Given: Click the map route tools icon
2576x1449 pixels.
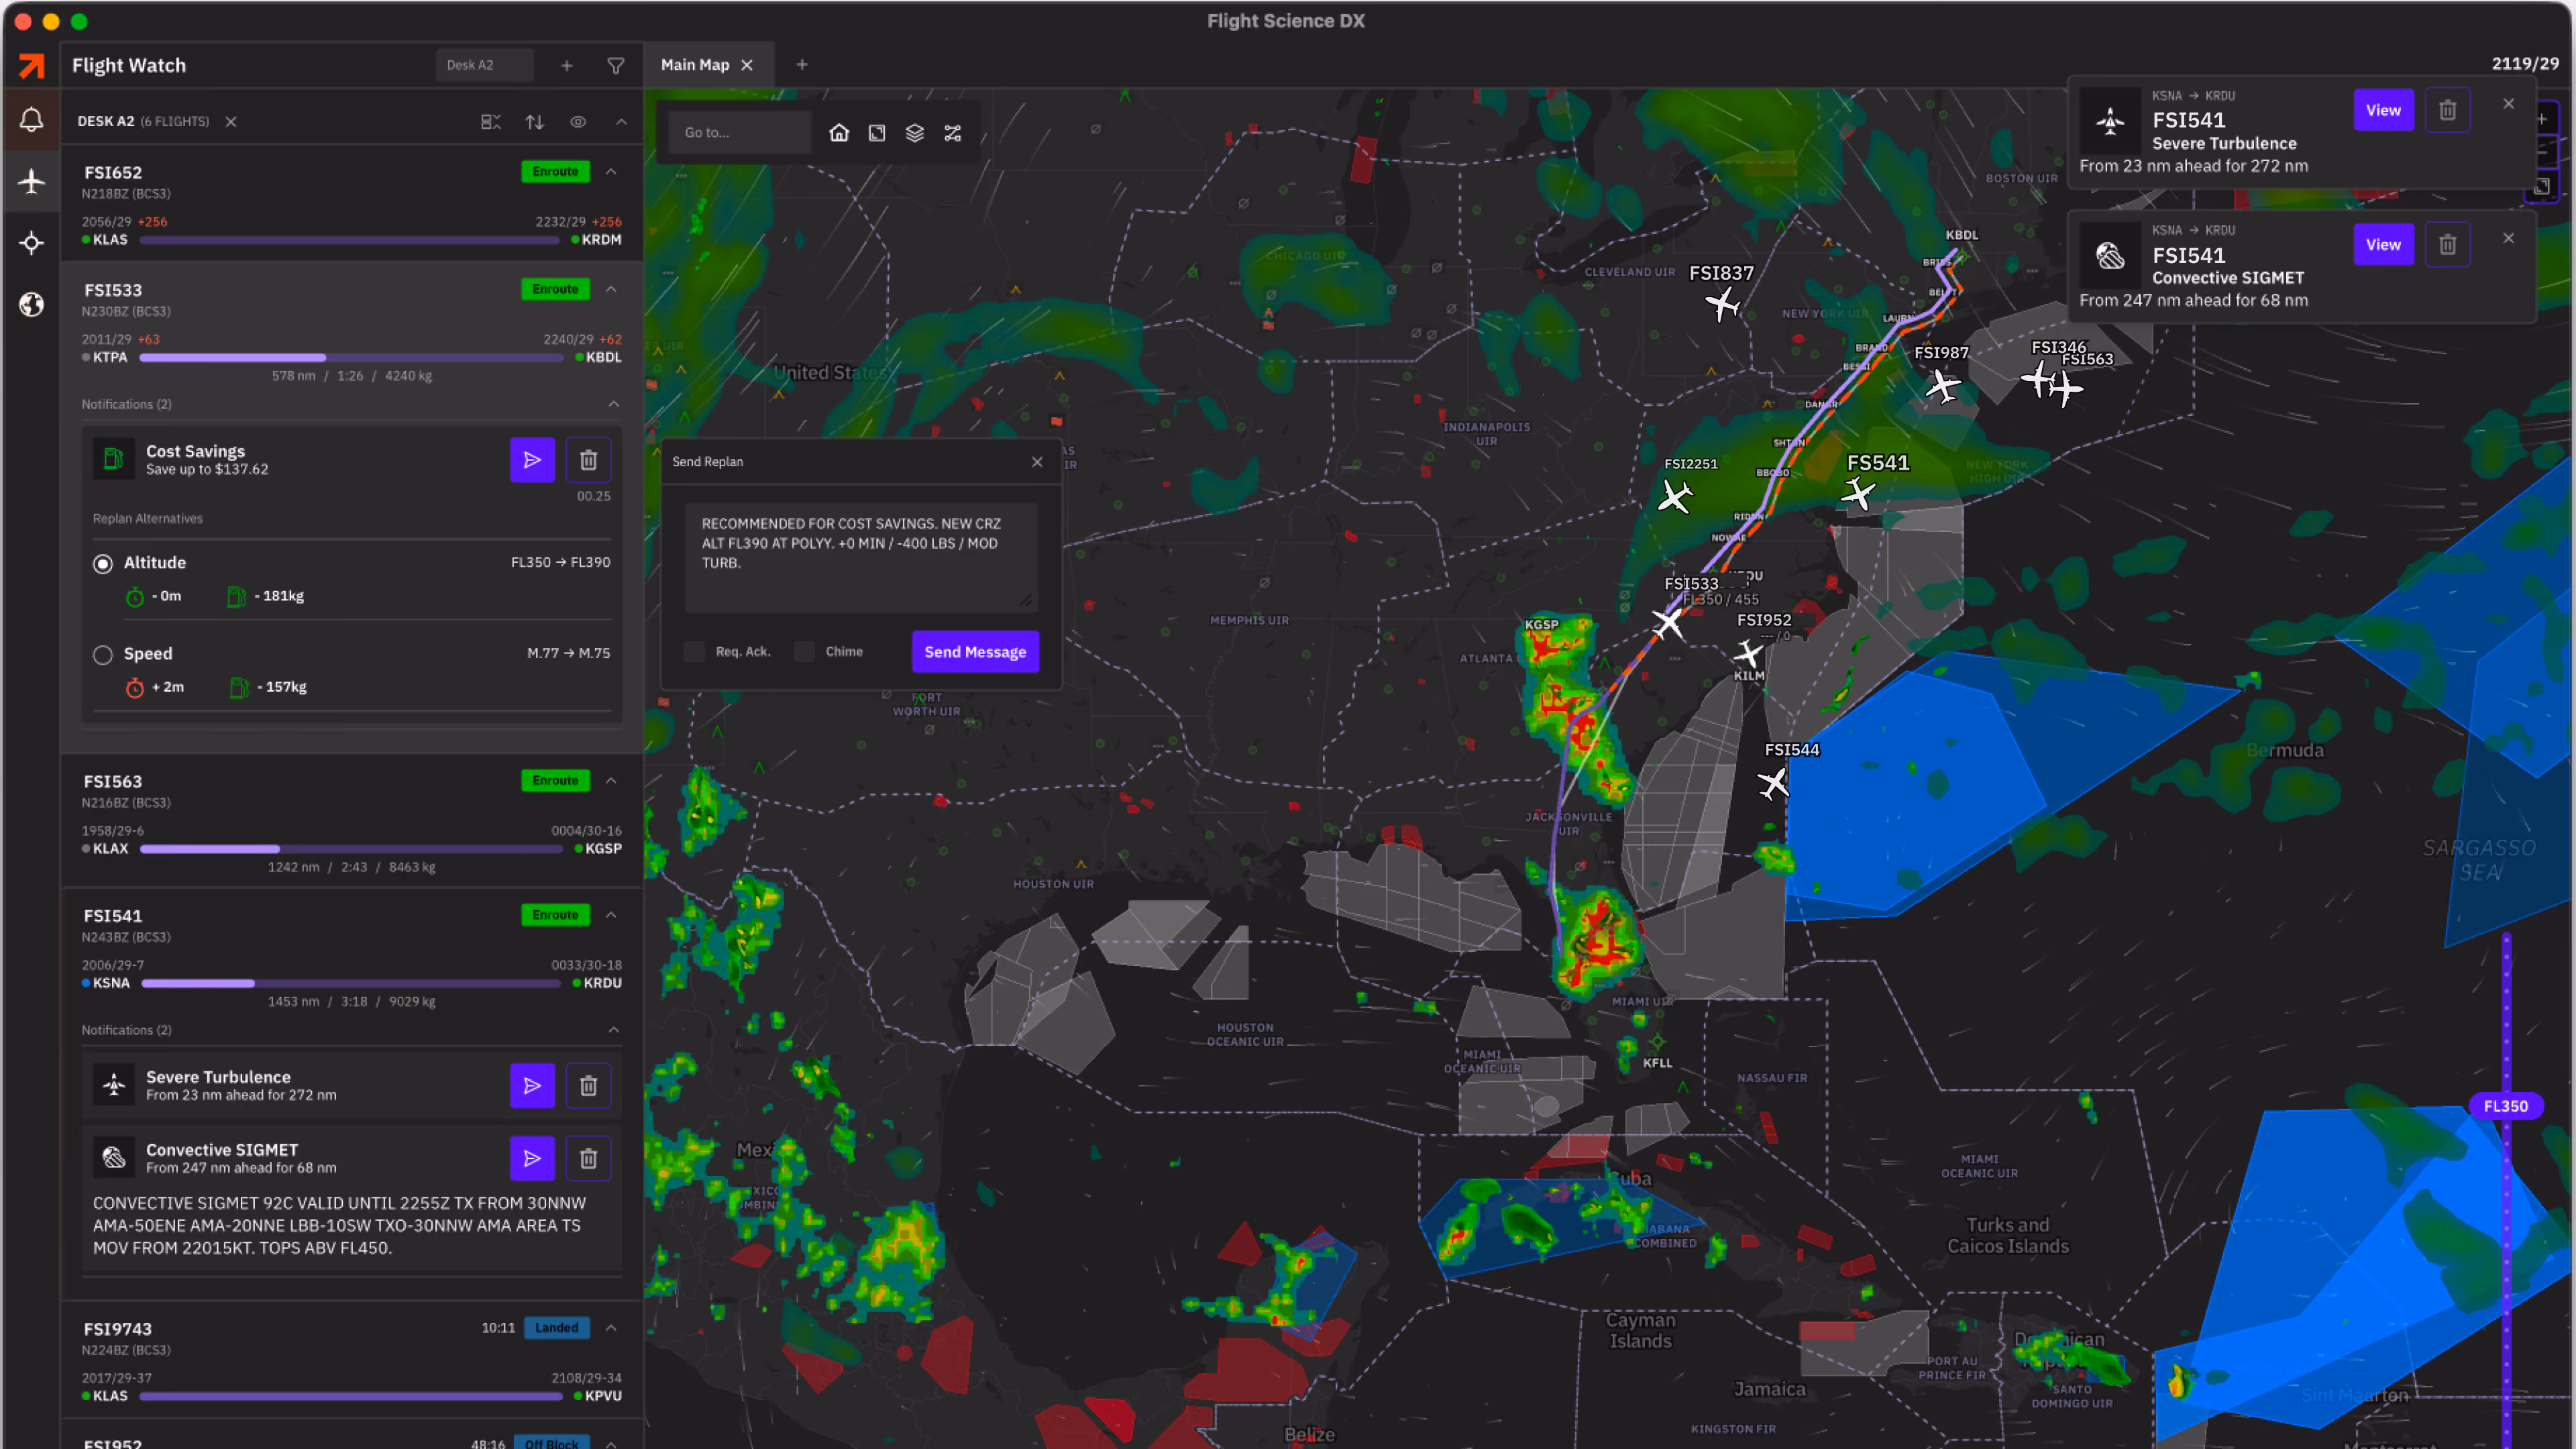Looking at the screenshot, I should click(953, 133).
